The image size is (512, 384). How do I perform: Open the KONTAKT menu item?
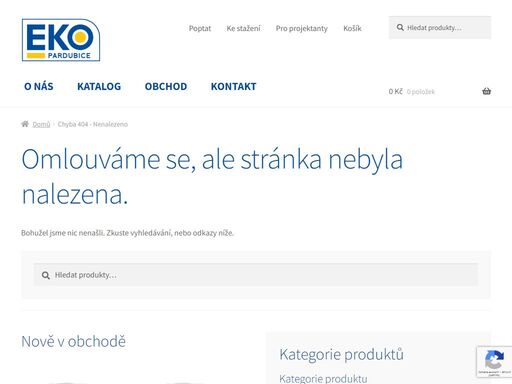[x=234, y=86]
